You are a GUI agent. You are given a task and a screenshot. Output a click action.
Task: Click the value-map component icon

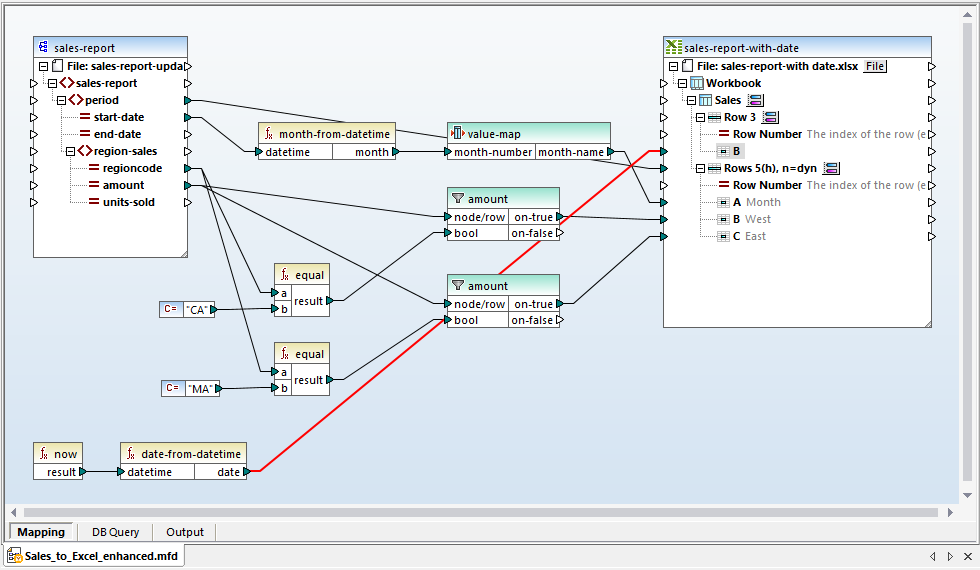pyautogui.click(x=458, y=134)
